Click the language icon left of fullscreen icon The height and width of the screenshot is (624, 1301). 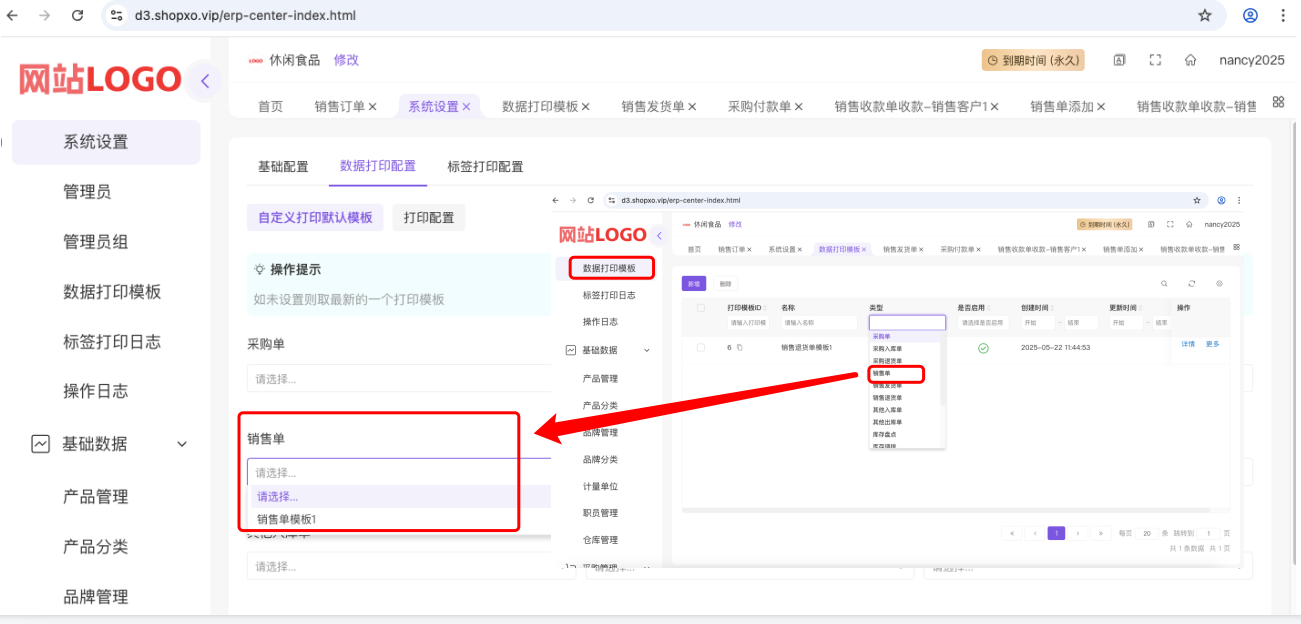coord(1120,60)
